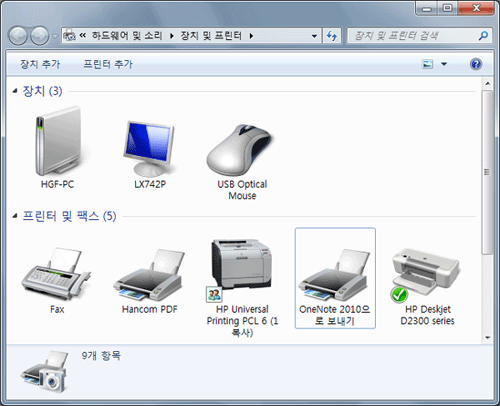This screenshot has width=500, height=406.
Task: Go back with the back navigation button
Action: tap(18, 35)
